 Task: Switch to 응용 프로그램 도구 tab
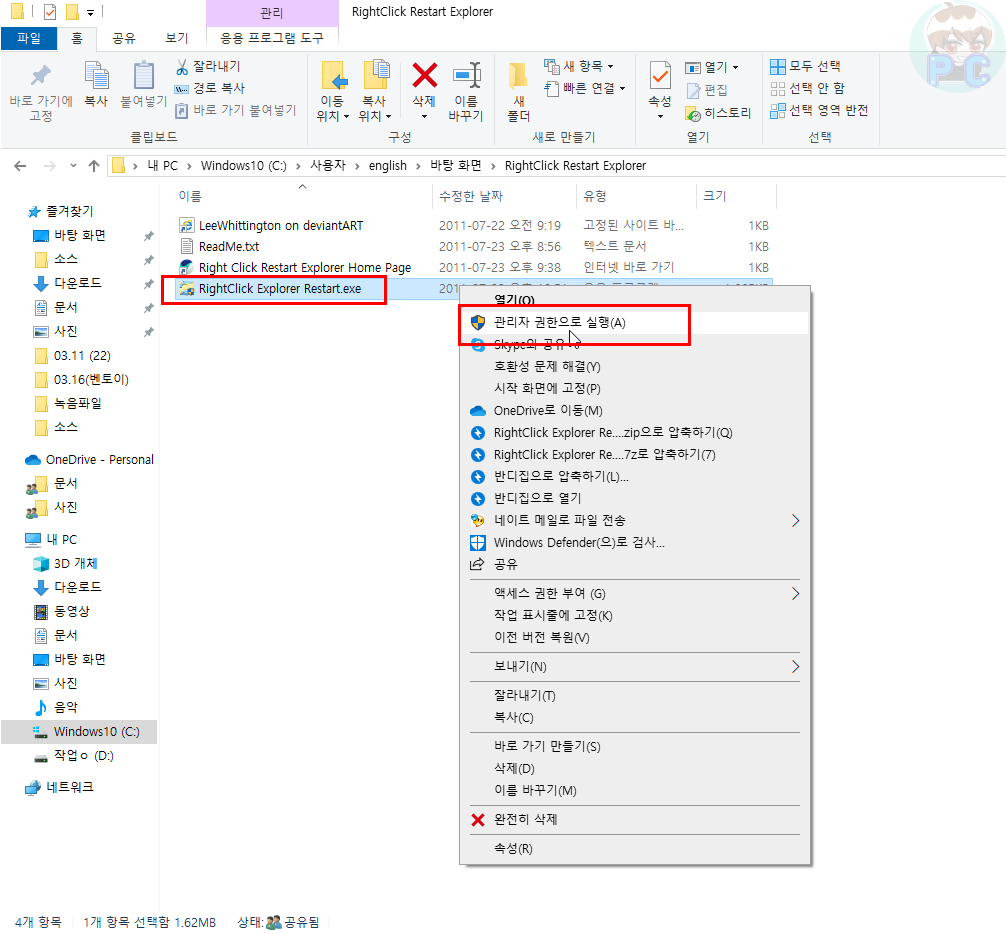272,38
